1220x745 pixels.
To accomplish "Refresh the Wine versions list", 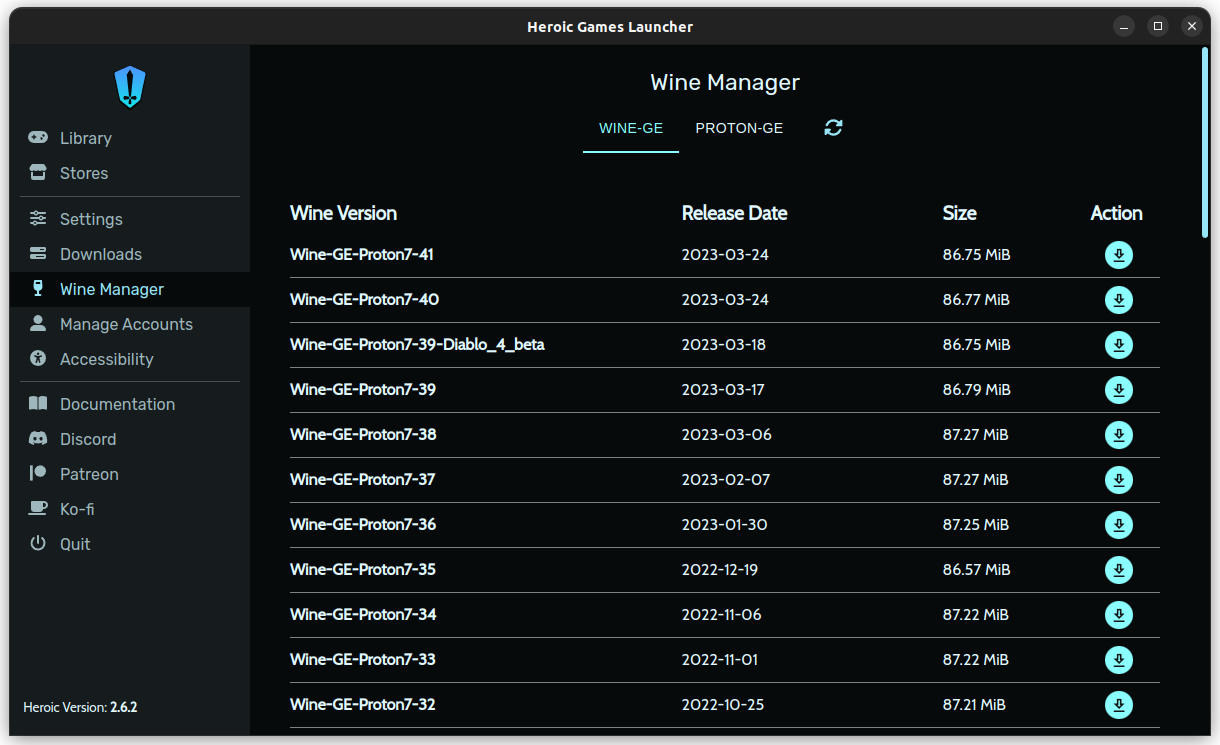I will point(833,127).
